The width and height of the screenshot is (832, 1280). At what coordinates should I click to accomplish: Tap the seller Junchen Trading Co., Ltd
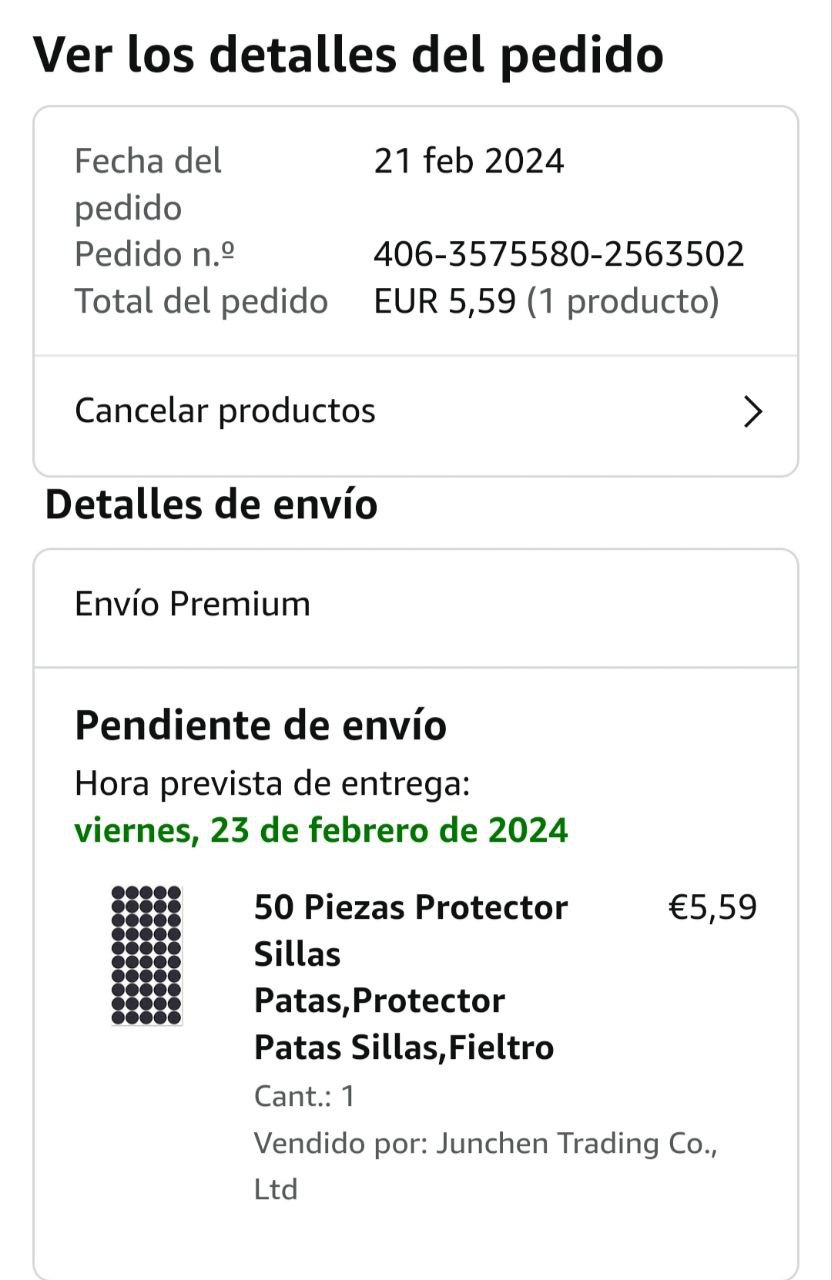(x=485, y=1165)
